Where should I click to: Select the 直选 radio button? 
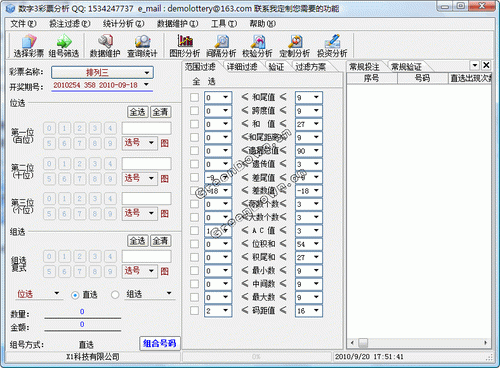click(75, 295)
